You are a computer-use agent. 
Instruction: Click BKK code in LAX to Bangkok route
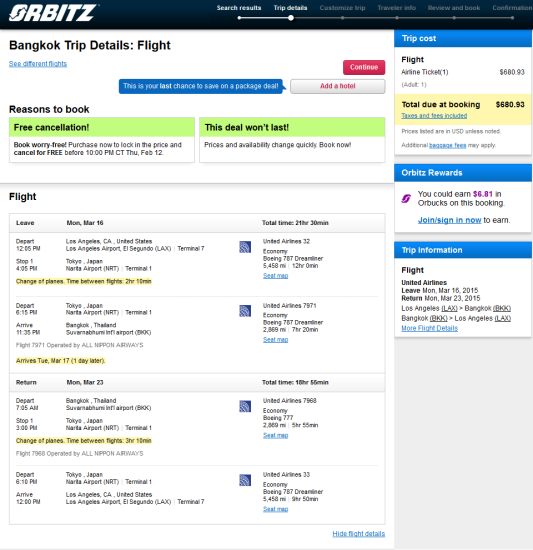click(x=502, y=308)
